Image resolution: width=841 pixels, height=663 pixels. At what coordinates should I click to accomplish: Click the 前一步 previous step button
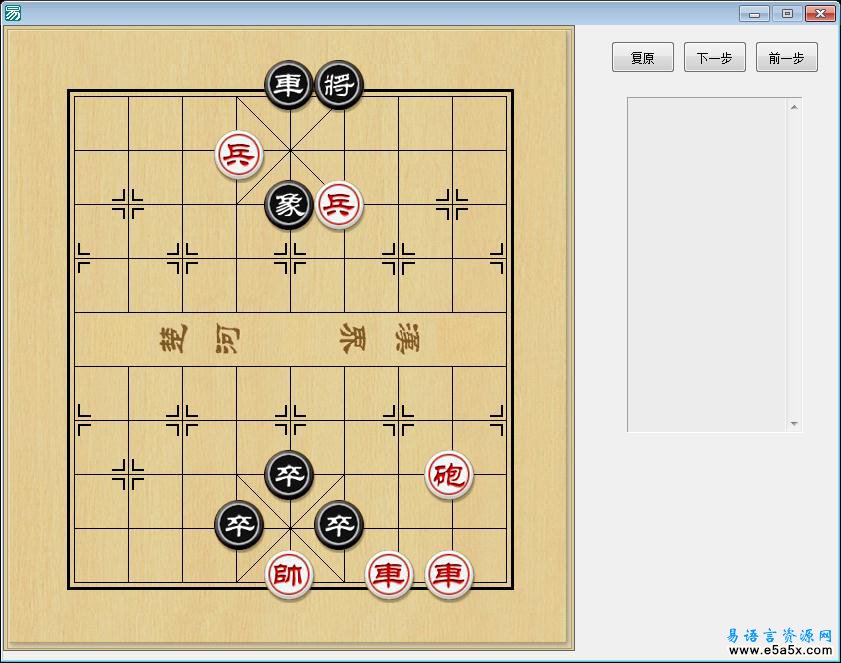click(786, 58)
